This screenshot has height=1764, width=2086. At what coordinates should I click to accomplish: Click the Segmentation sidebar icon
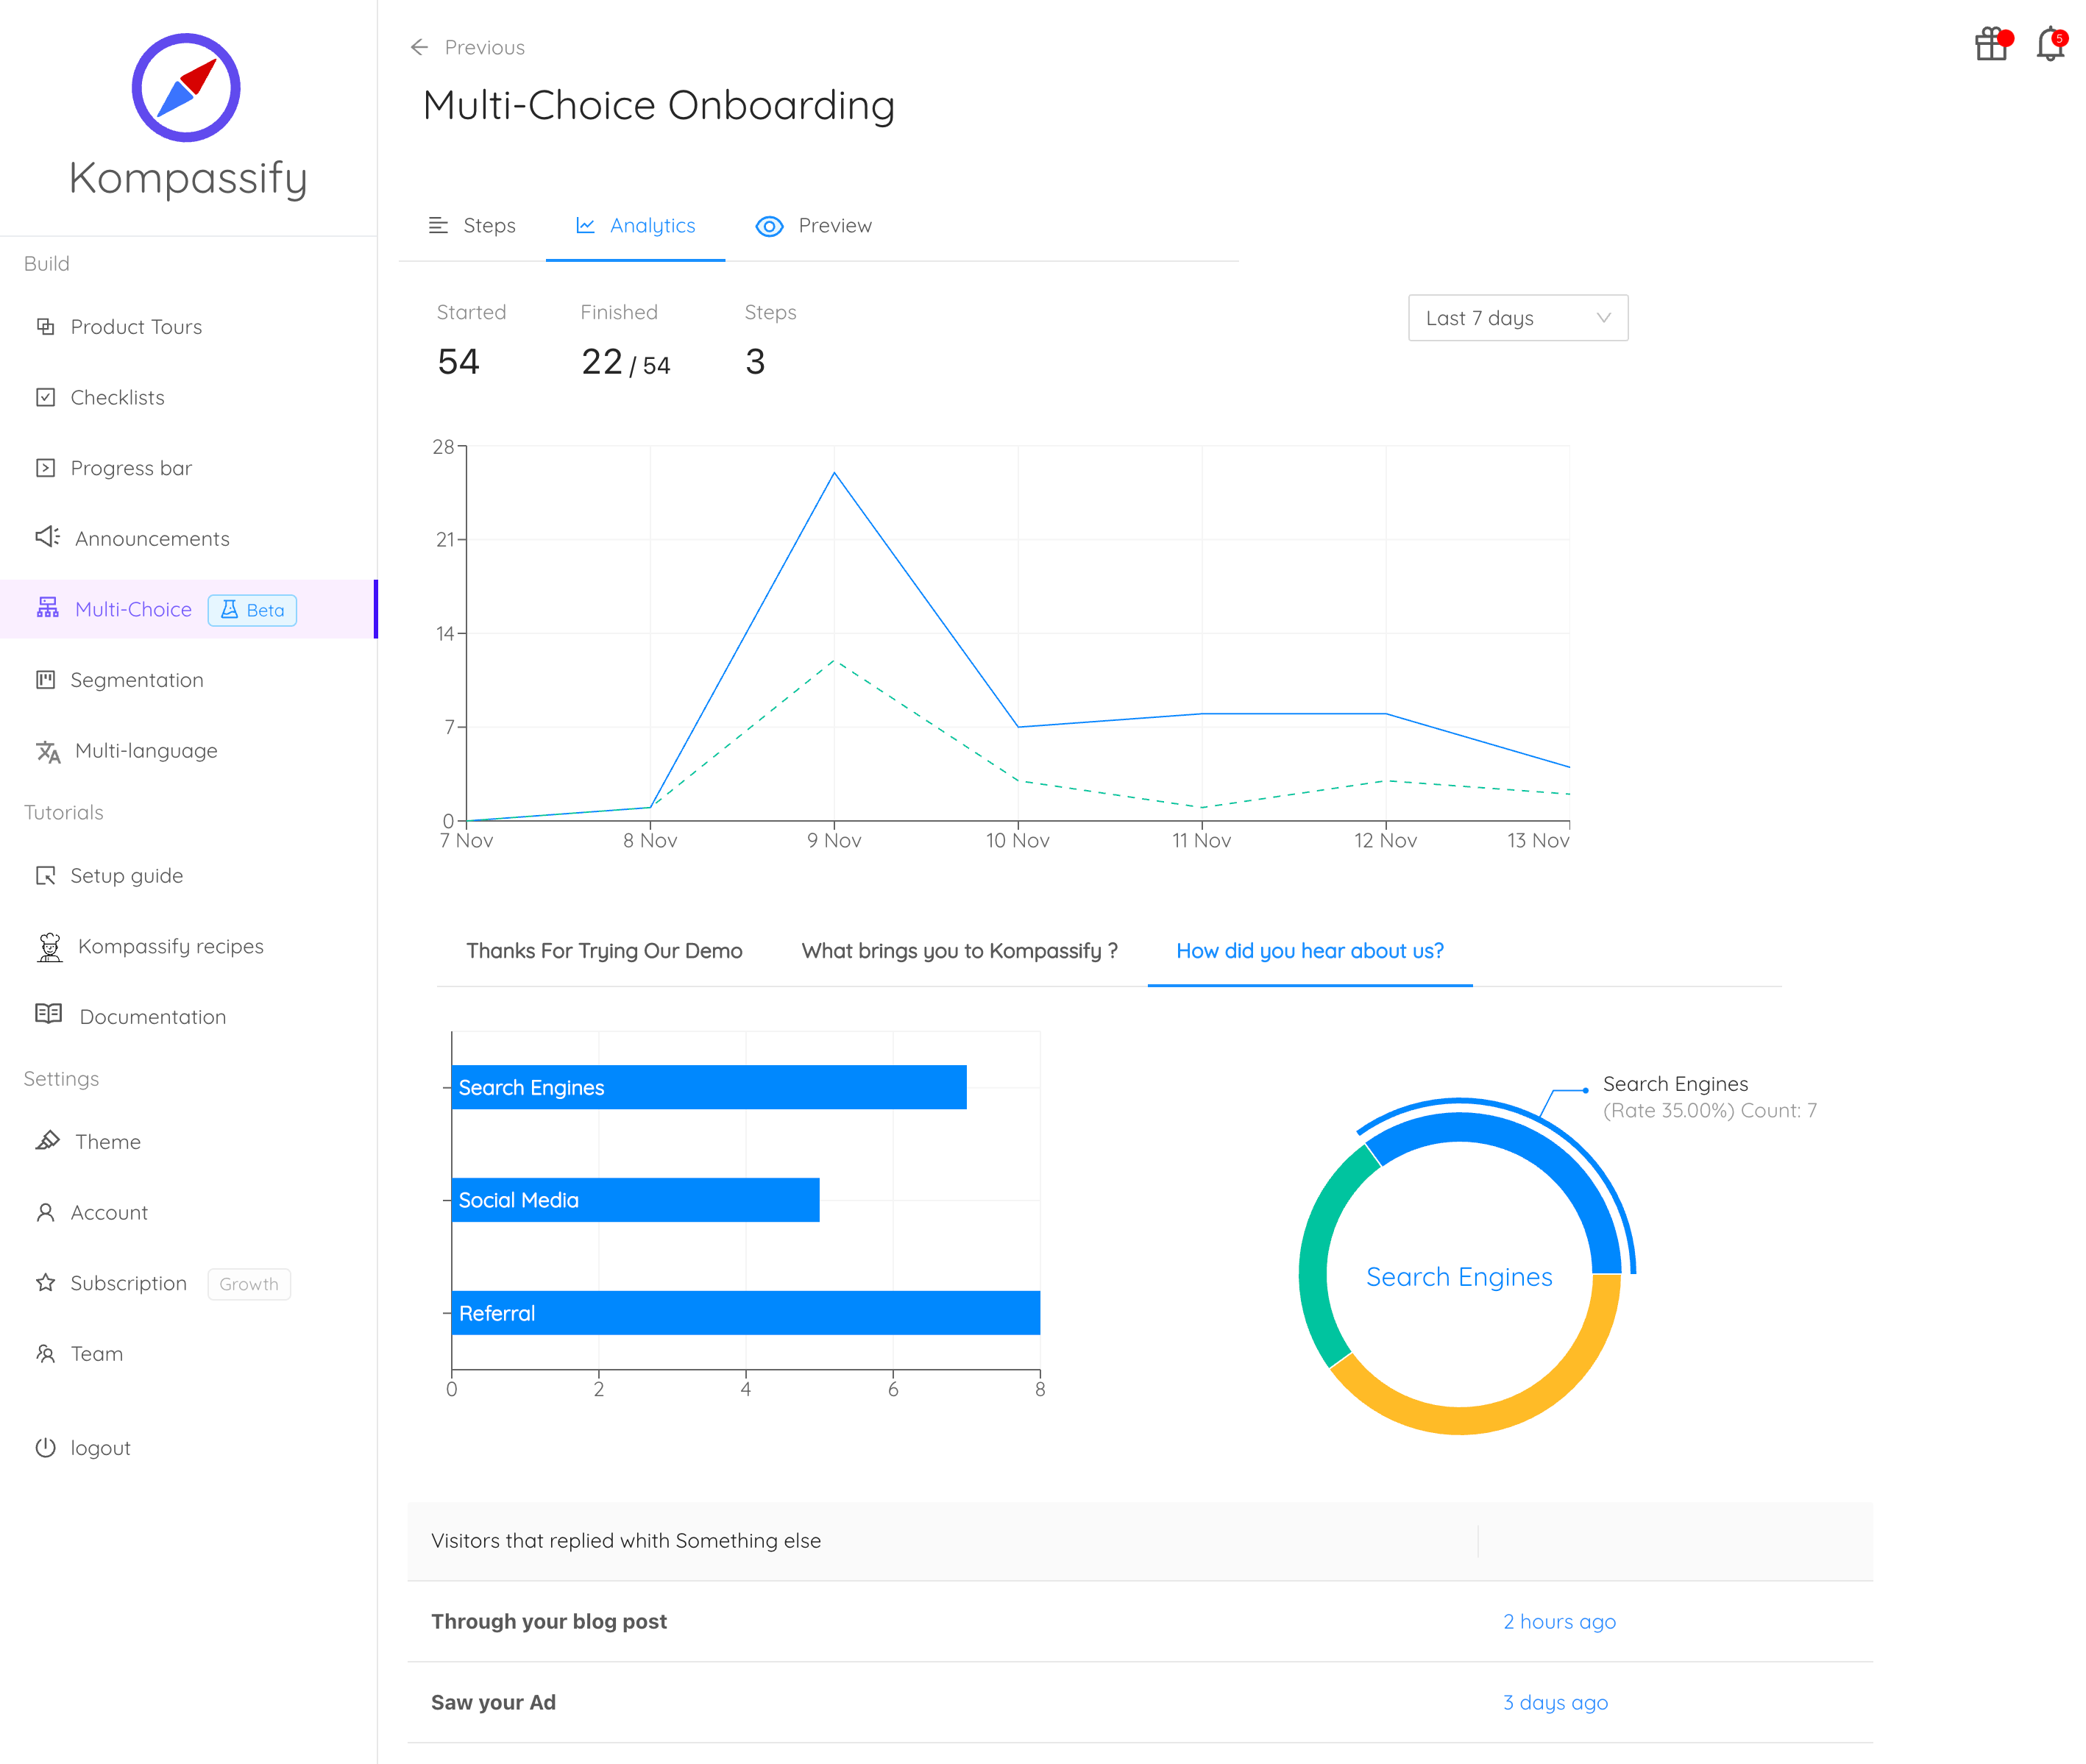[x=46, y=680]
